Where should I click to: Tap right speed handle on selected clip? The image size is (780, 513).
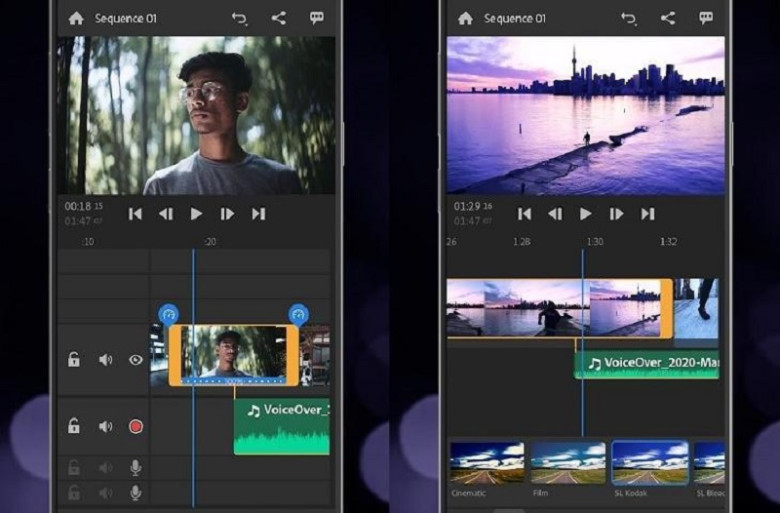(298, 314)
